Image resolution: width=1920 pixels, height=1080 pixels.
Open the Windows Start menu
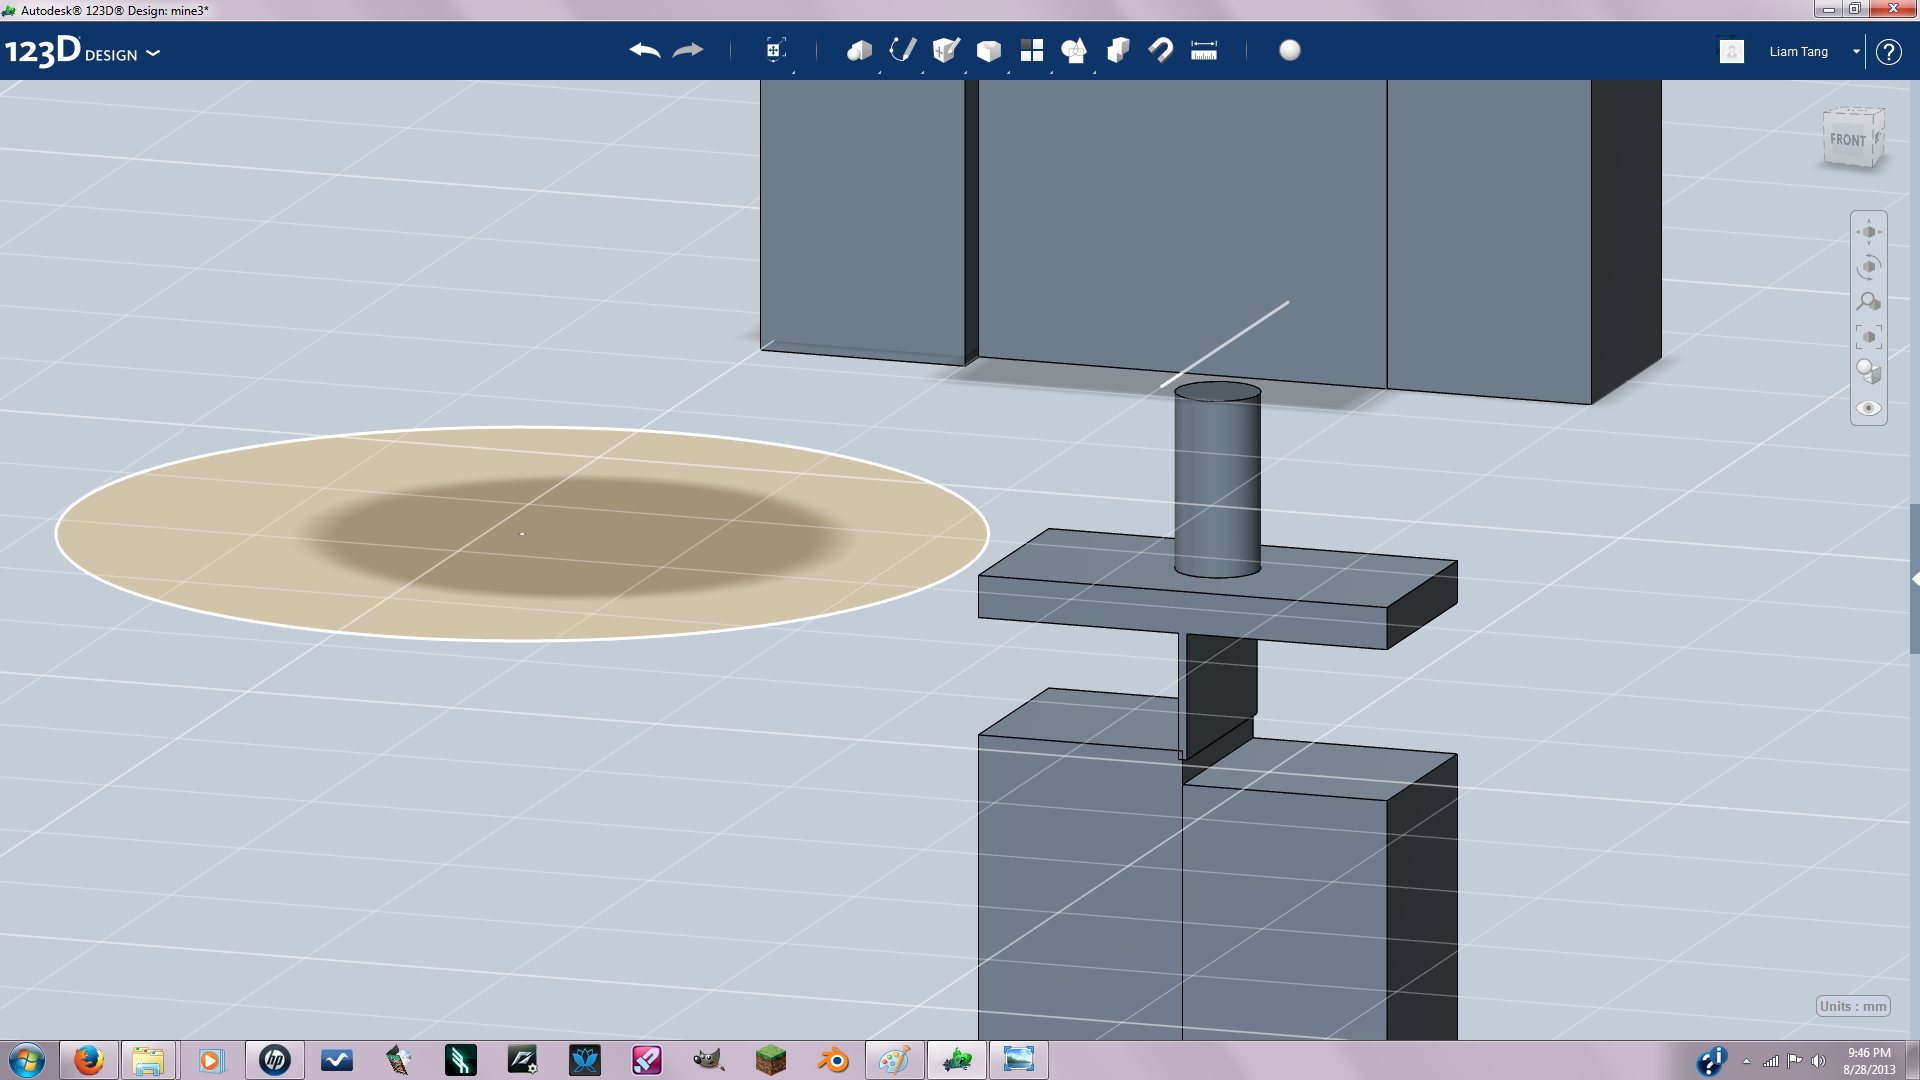[27, 1060]
